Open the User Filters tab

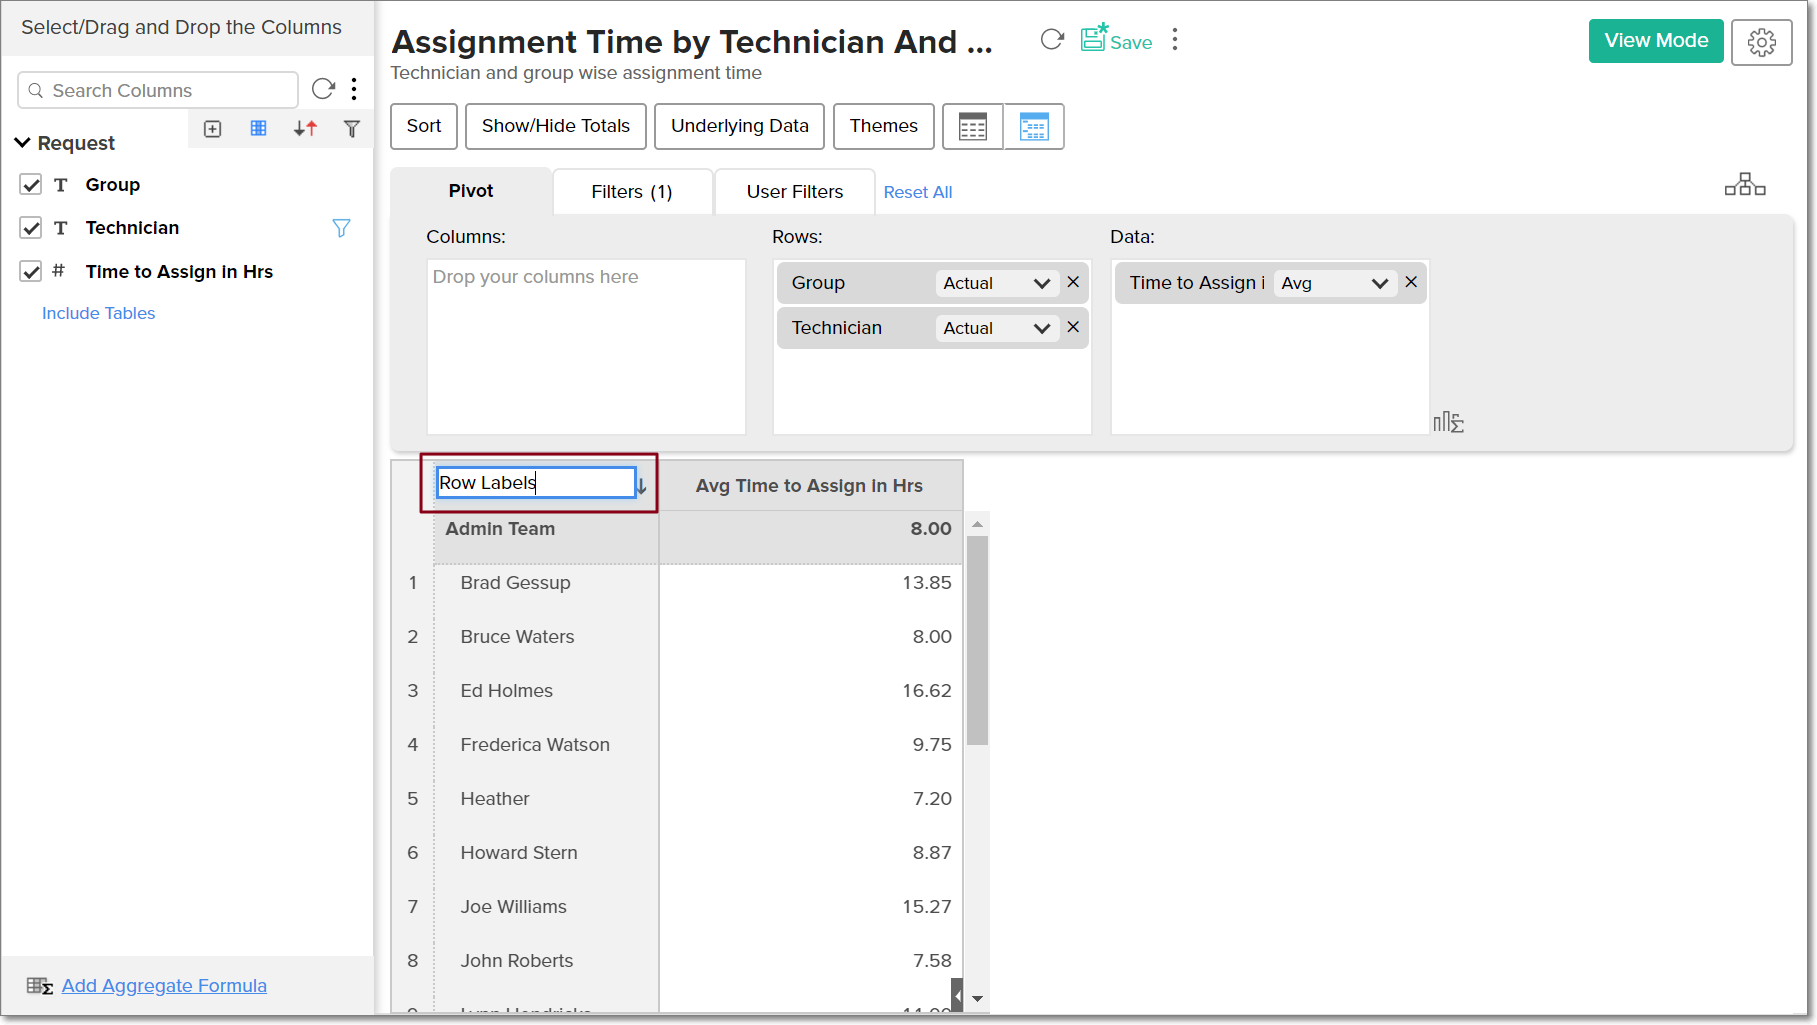[794, 192]
